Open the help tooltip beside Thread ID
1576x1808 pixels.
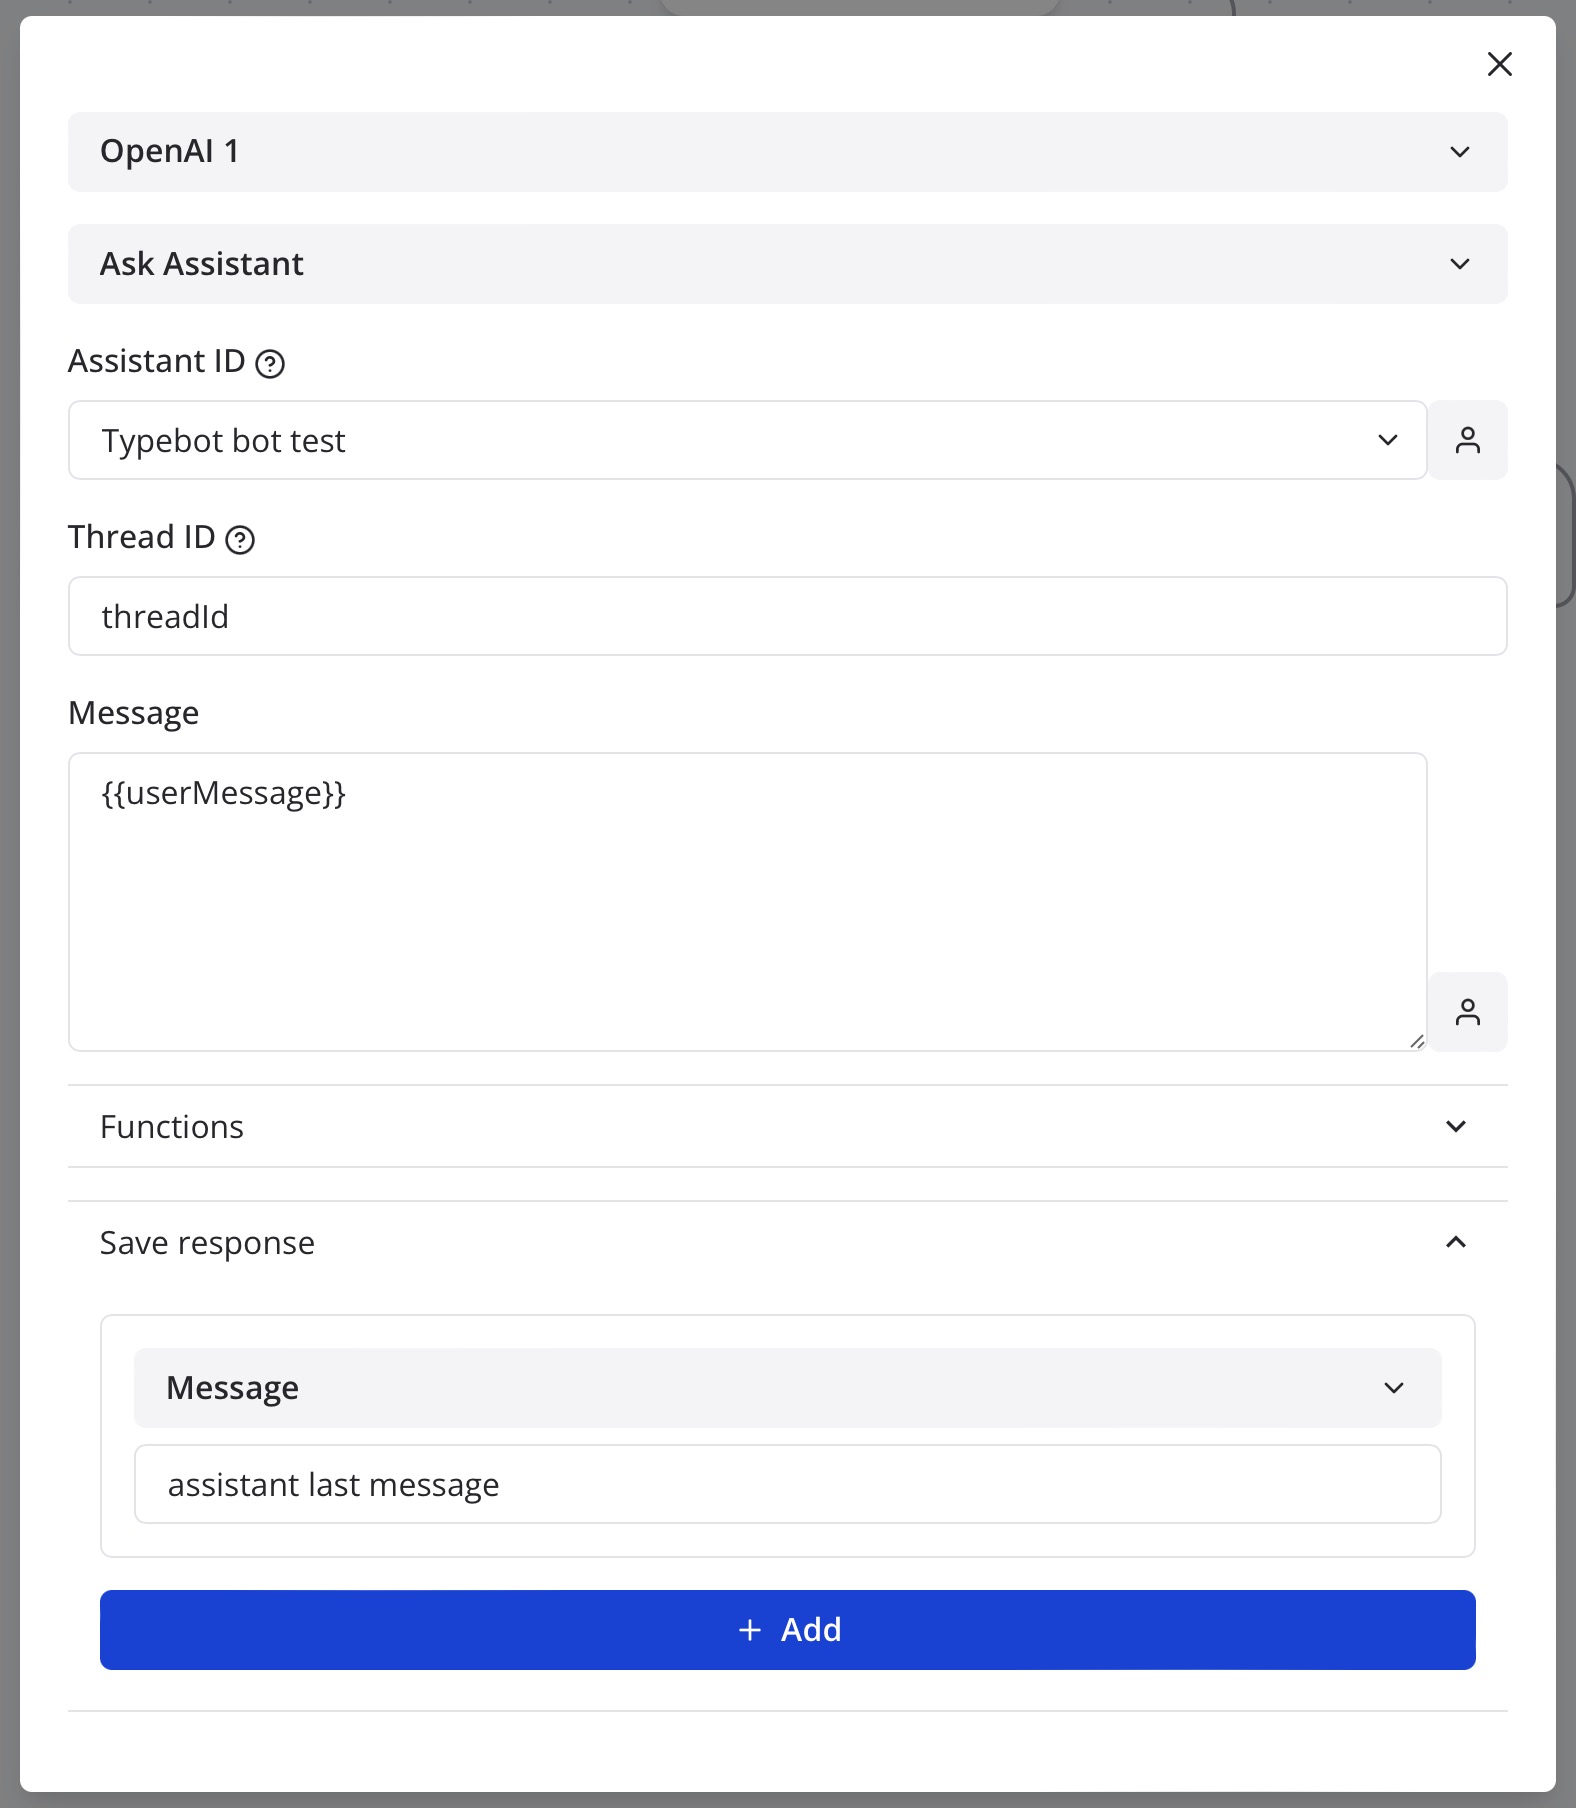coord(240,539)
